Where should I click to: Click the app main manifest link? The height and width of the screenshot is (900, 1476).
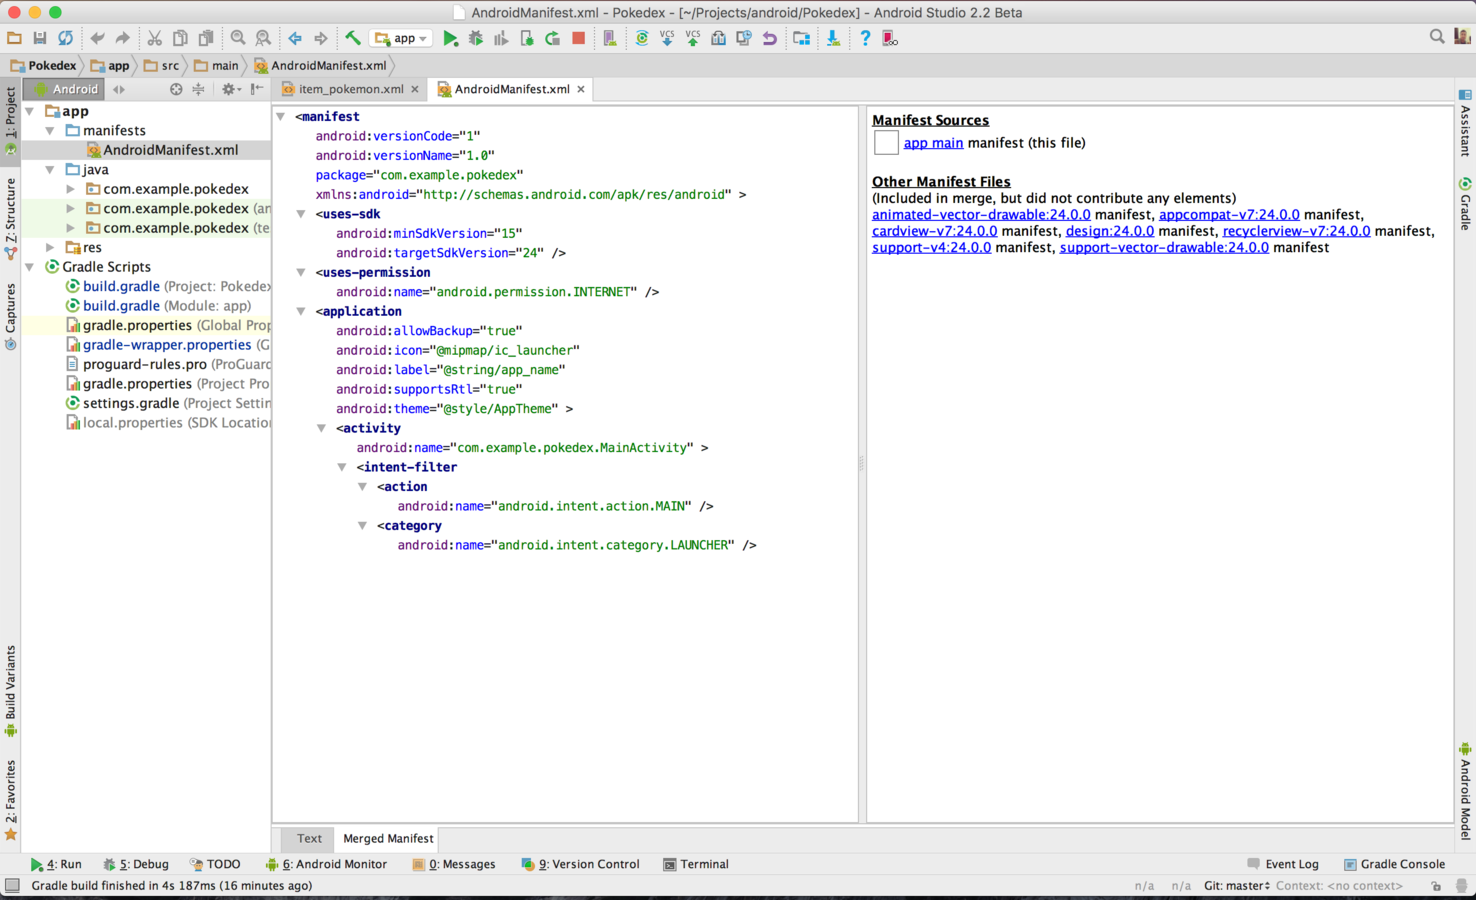pyautogui.click(x=933, y=143)
